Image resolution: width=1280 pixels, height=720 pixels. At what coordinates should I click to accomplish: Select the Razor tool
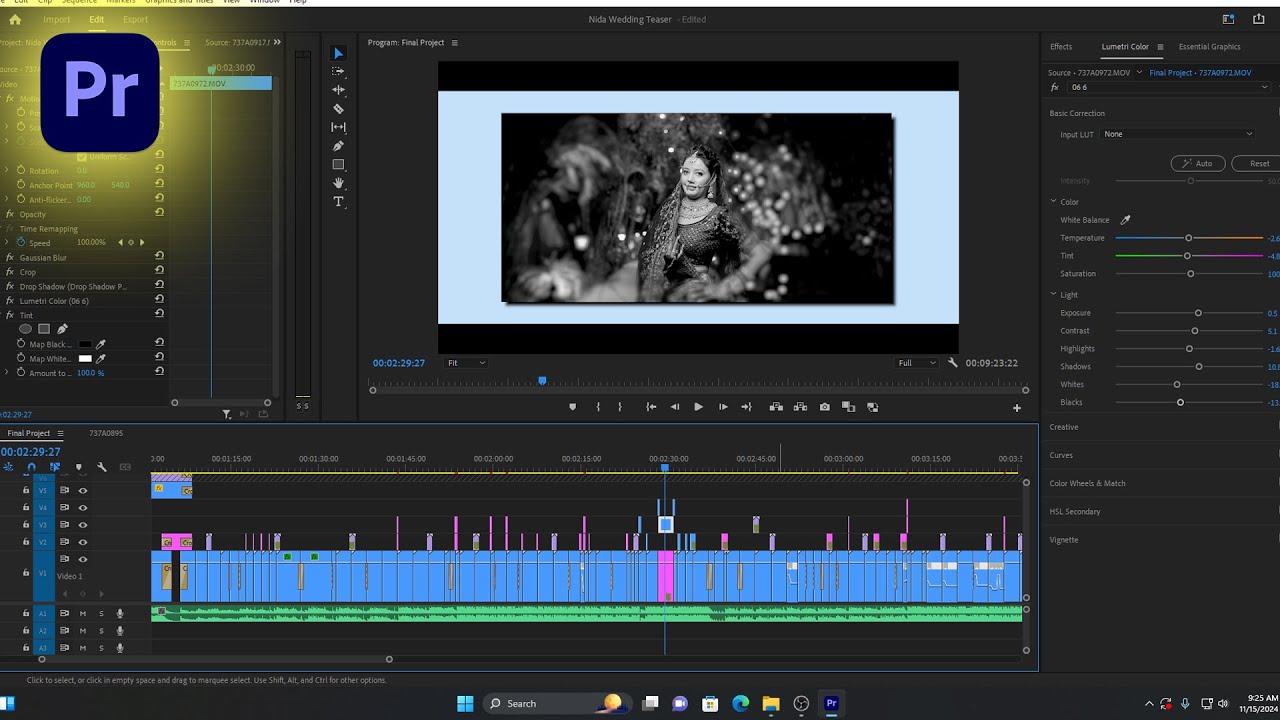coord(338,108)
